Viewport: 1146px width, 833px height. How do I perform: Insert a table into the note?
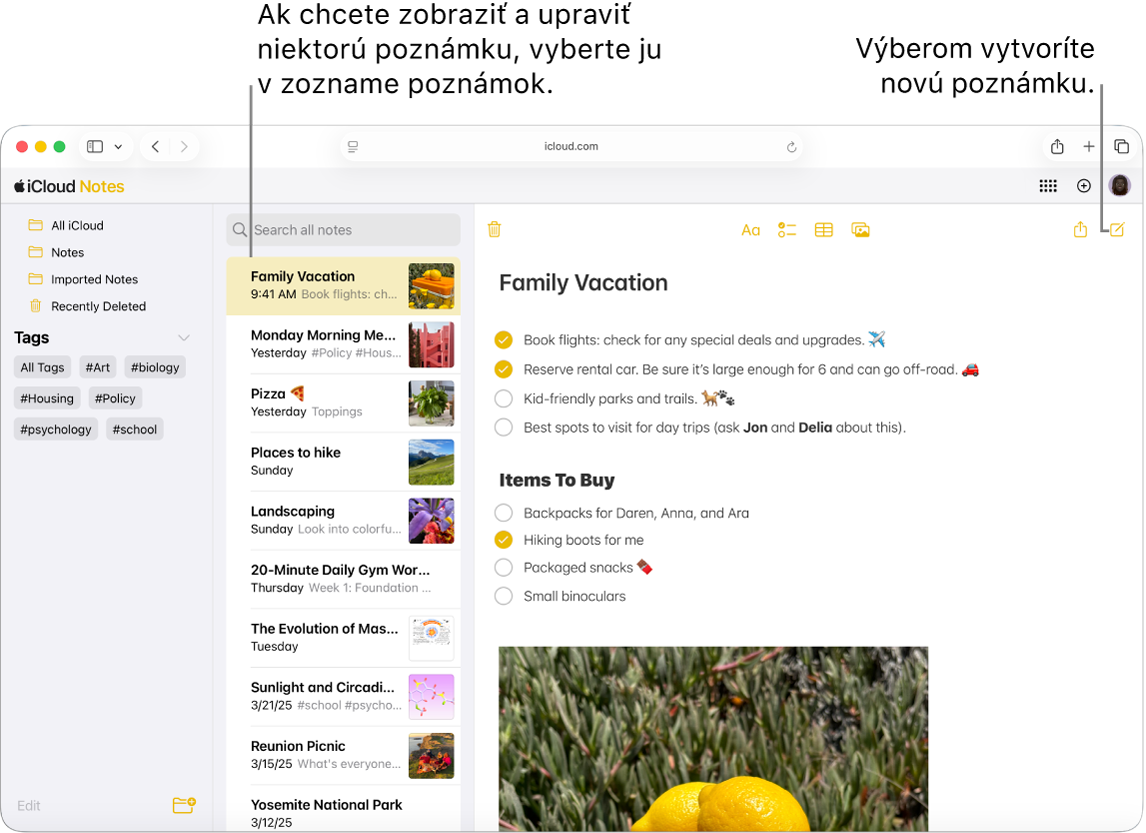click(x=823, y=230)
